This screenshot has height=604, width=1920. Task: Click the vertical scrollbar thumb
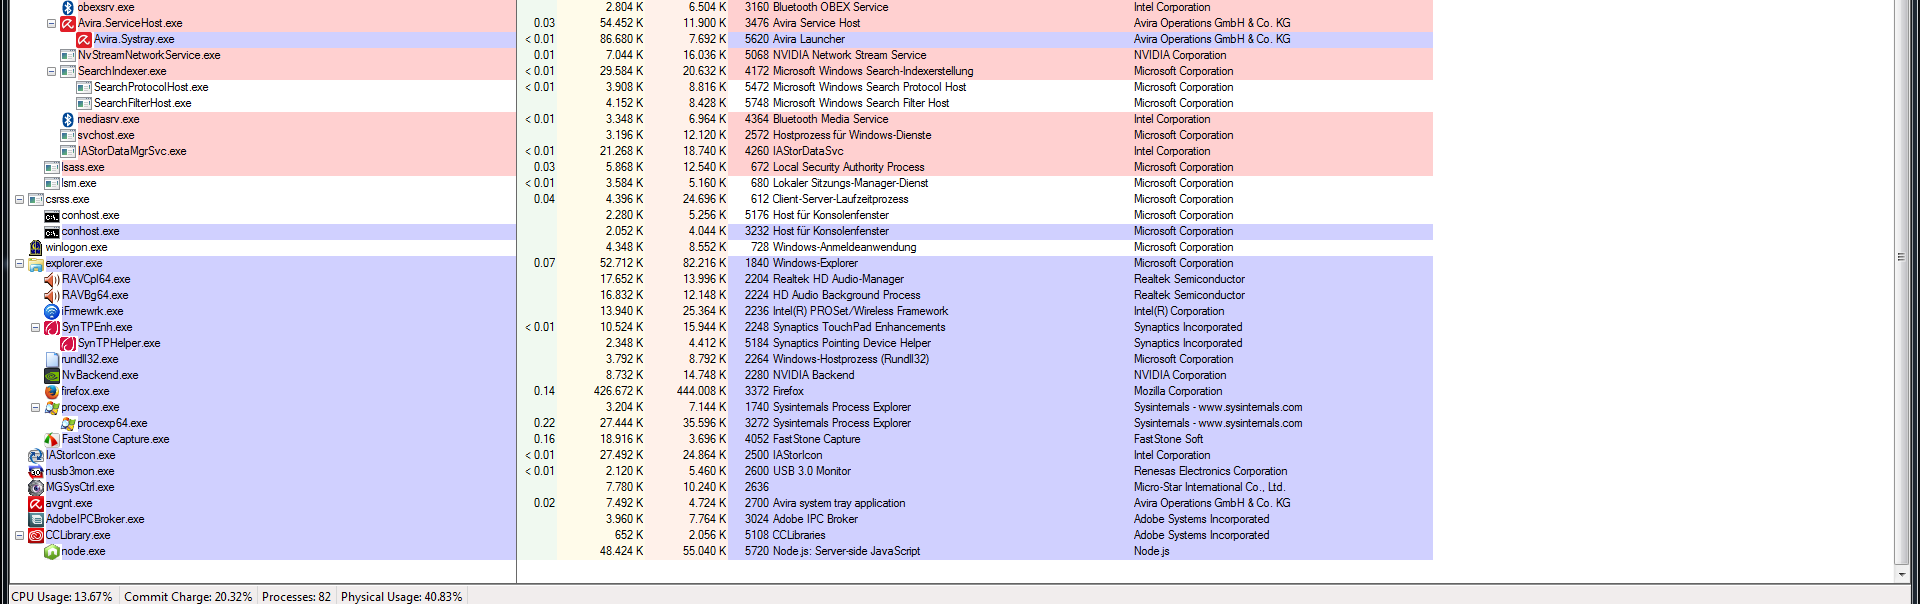[1901, 280]
